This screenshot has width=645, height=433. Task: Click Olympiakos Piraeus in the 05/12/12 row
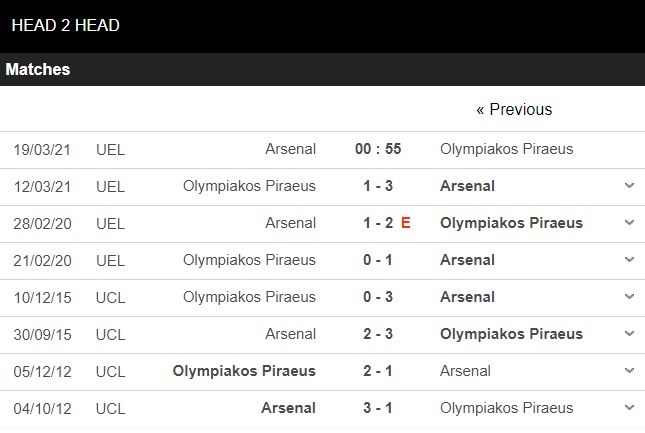244,371
